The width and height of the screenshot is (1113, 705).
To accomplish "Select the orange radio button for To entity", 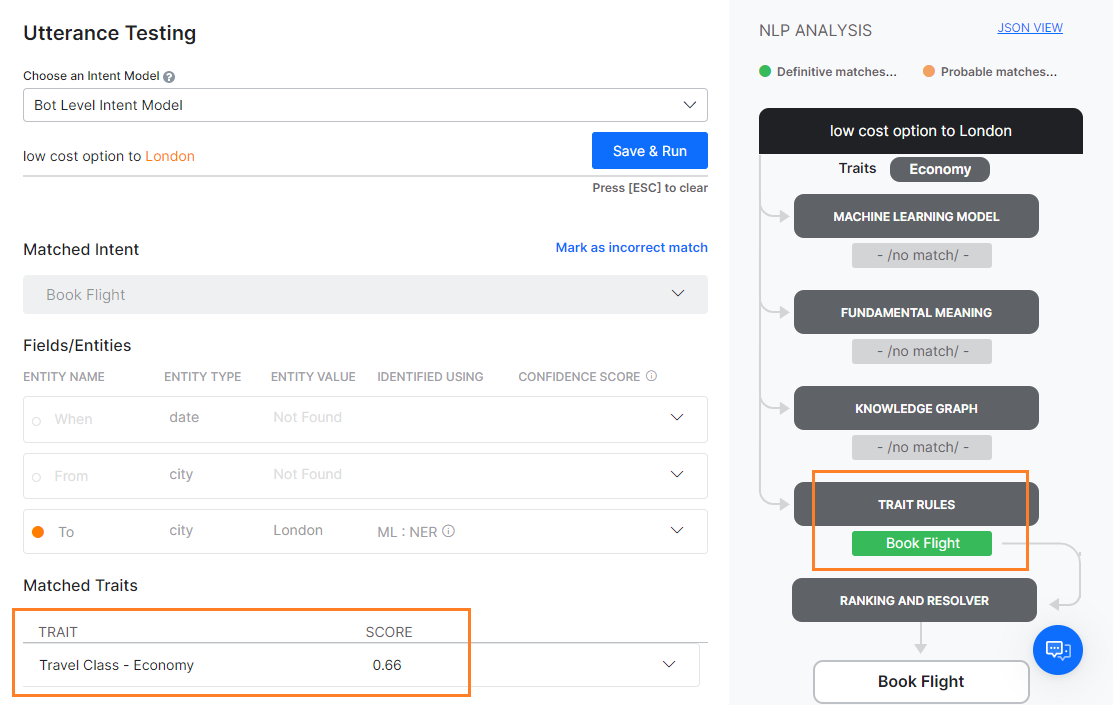I will [x=38, y=532].
